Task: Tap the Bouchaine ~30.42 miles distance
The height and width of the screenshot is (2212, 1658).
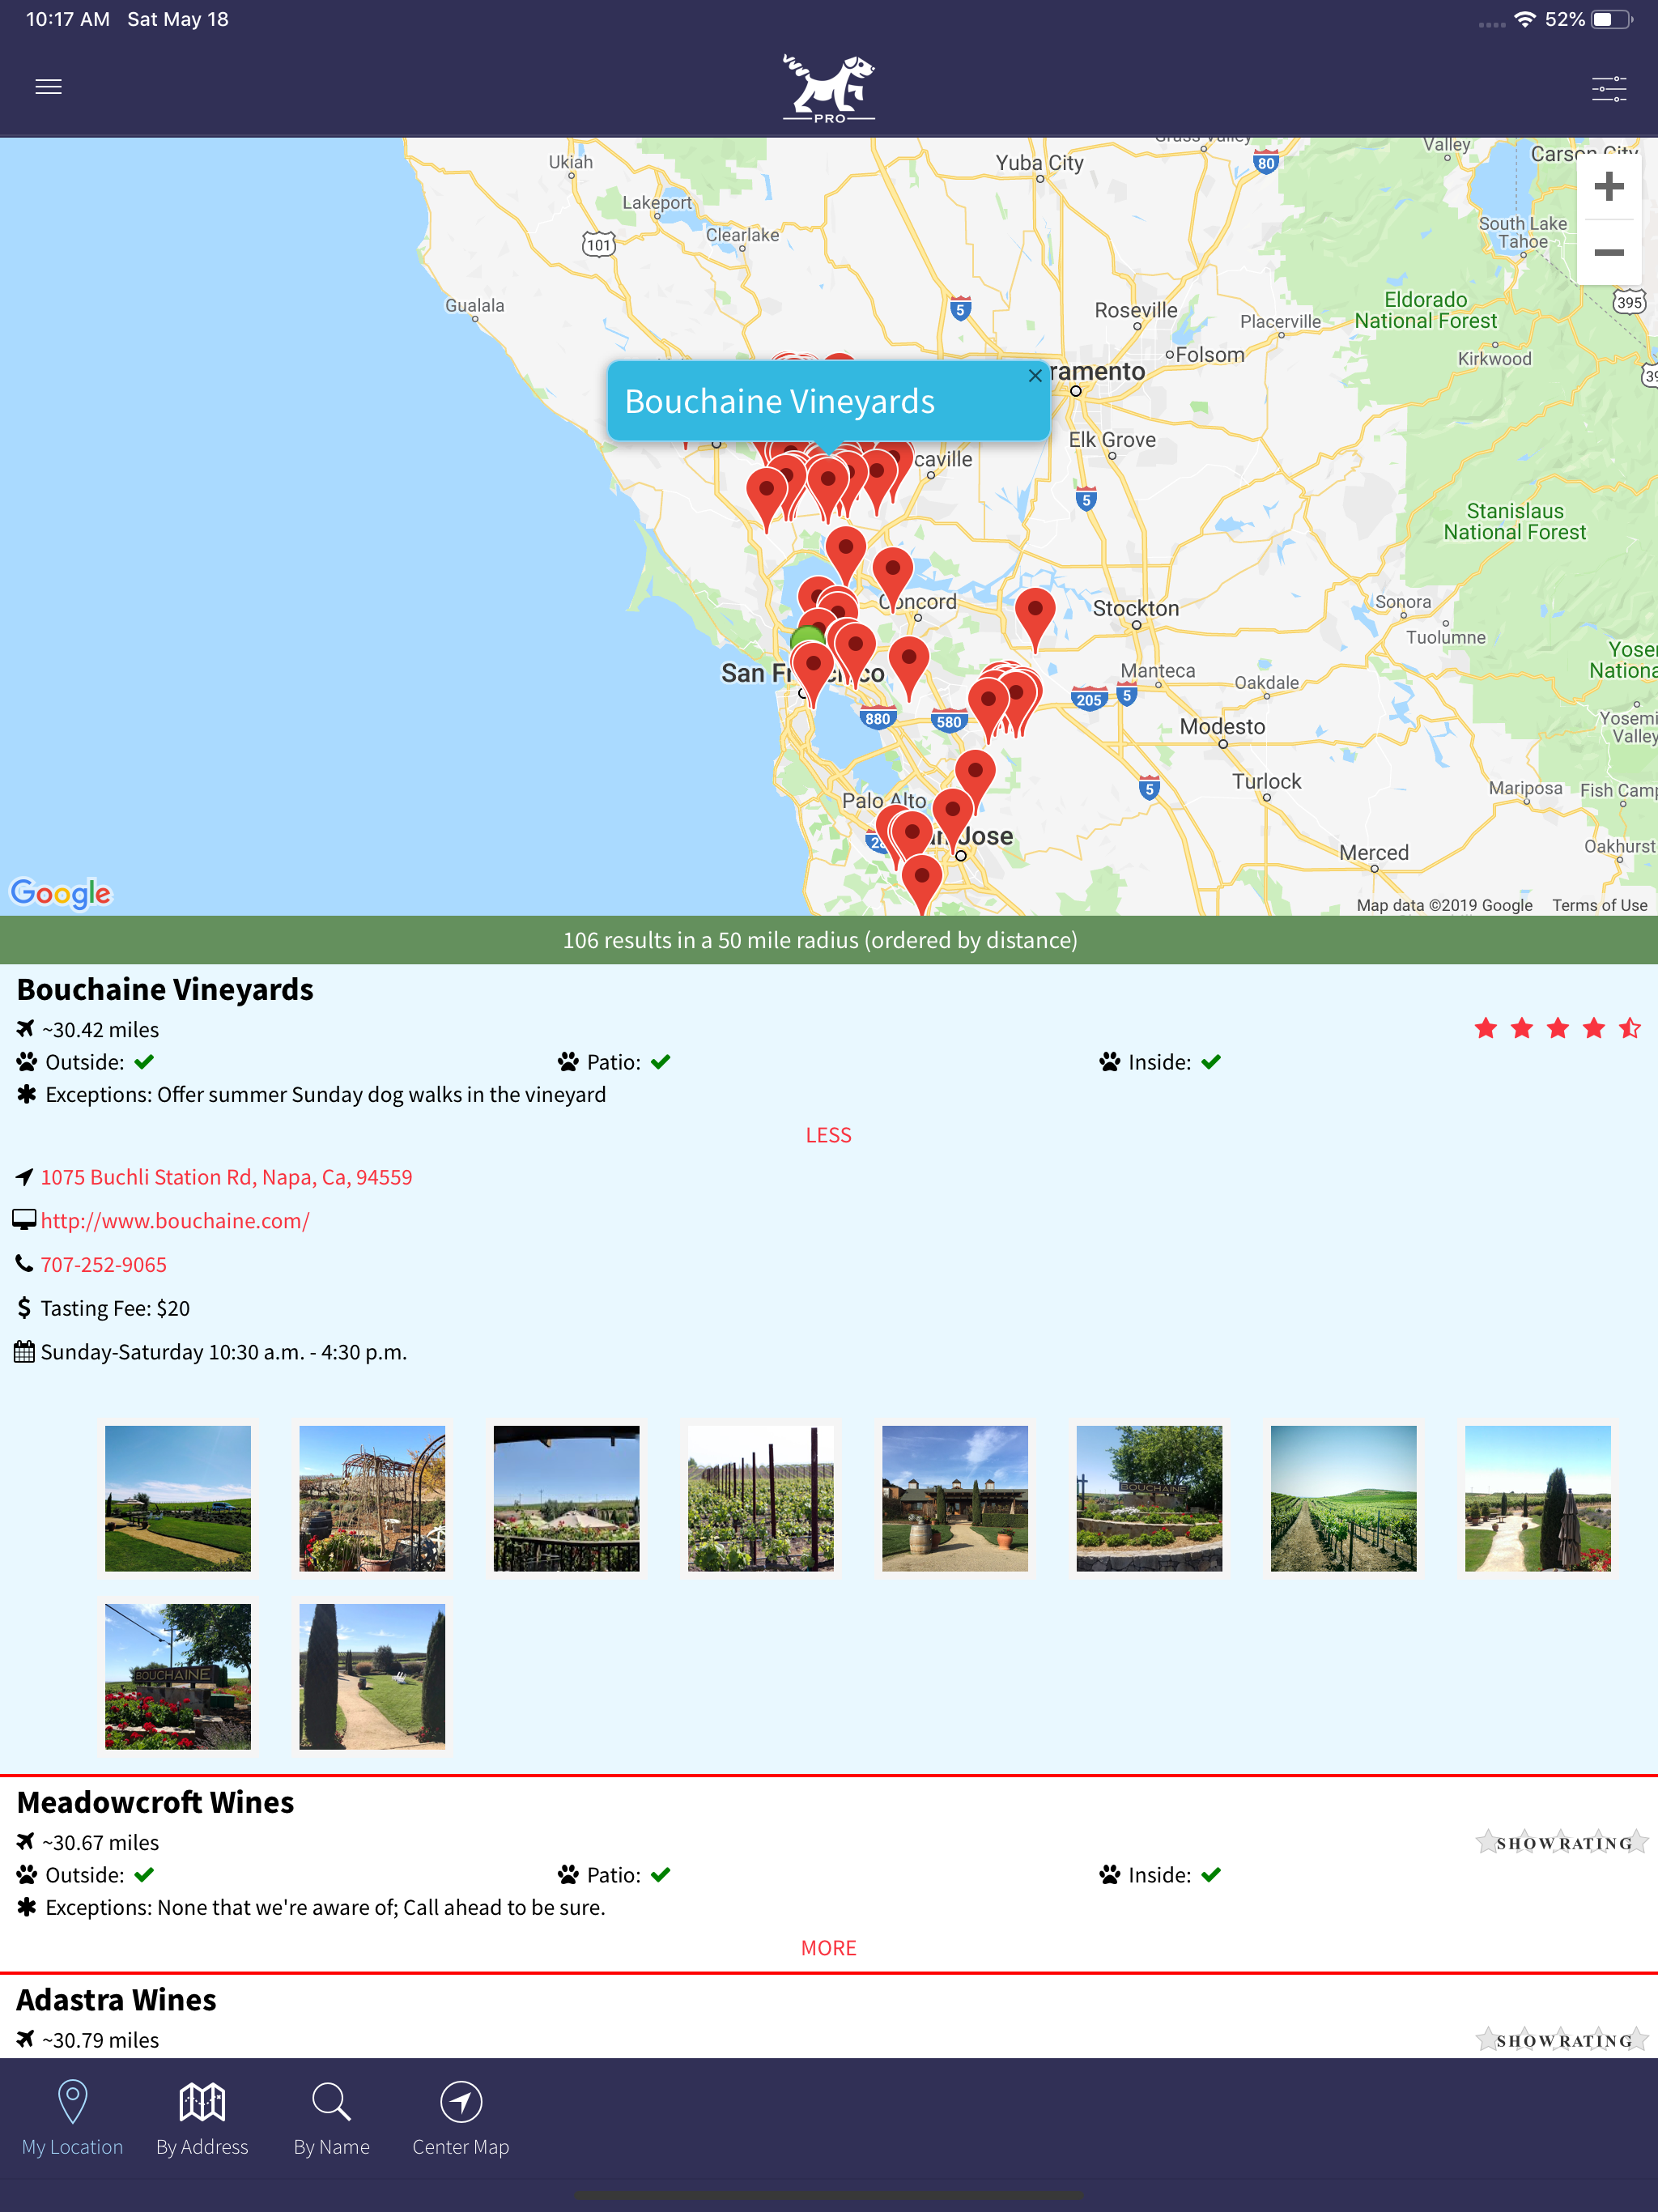Action: (100, 1030)
